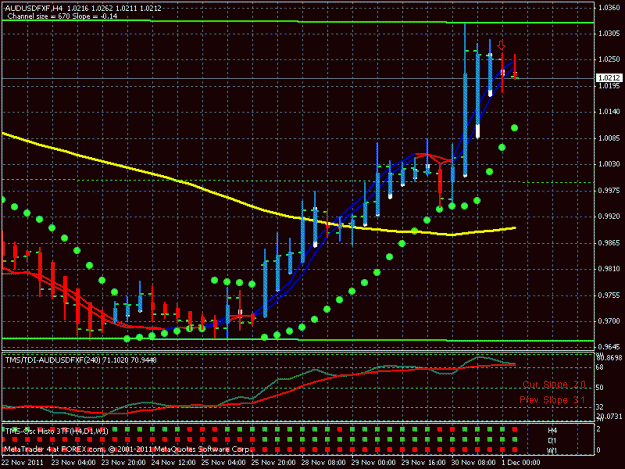Viewport: 625px width, 469px height.
Task: Click the '1 Dec 00:00' time axis label
Action: tap(521, 463)
